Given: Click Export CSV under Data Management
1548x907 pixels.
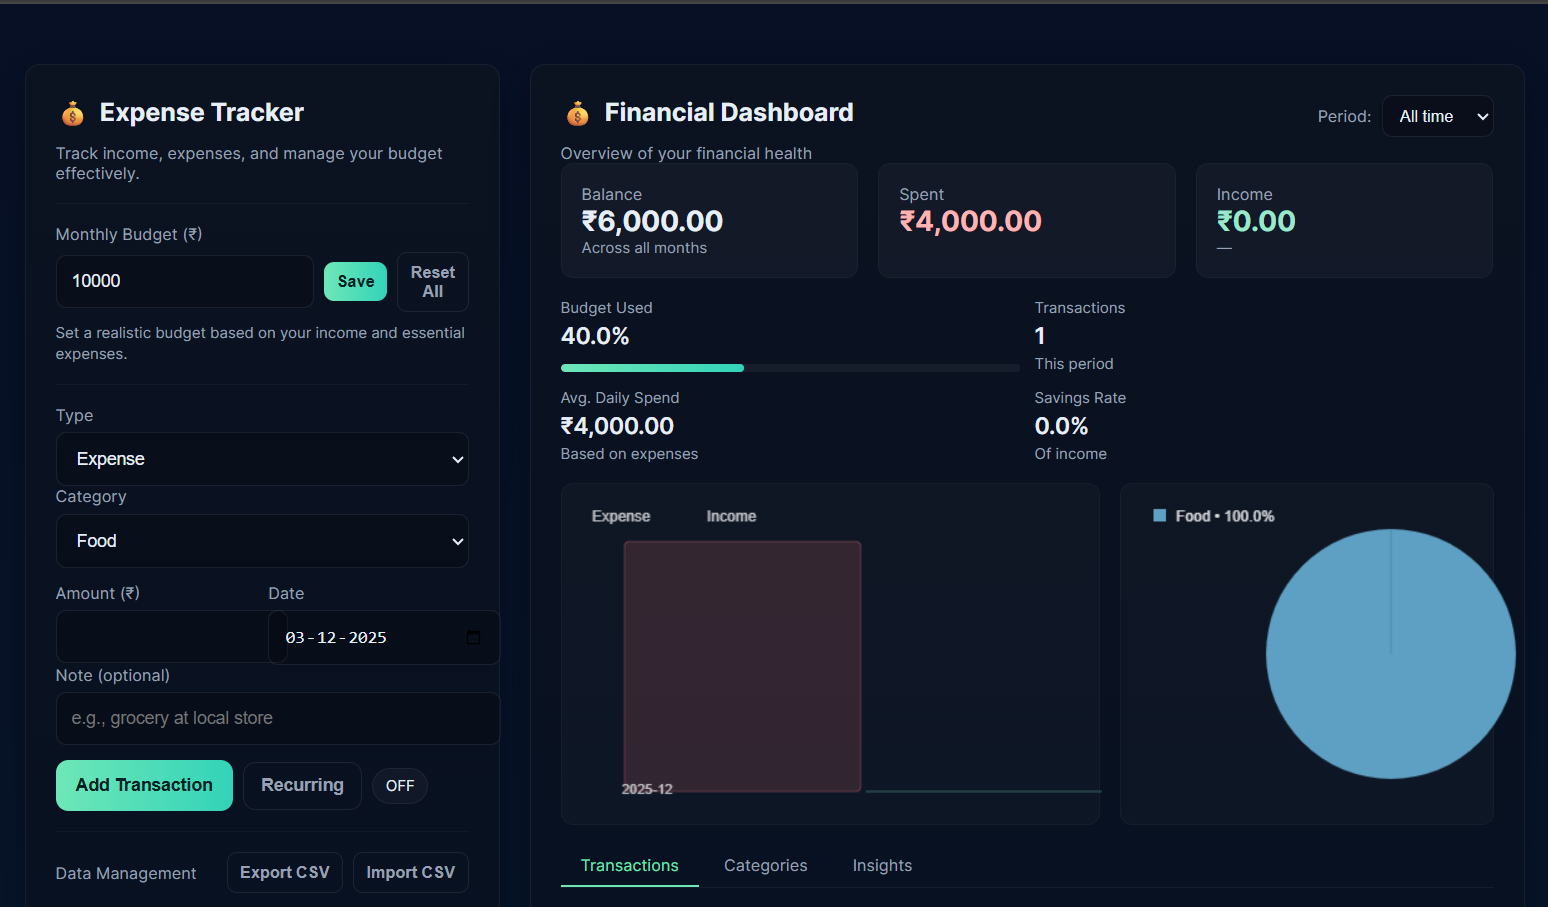Looking at the screenshot, I should [284, 872].
